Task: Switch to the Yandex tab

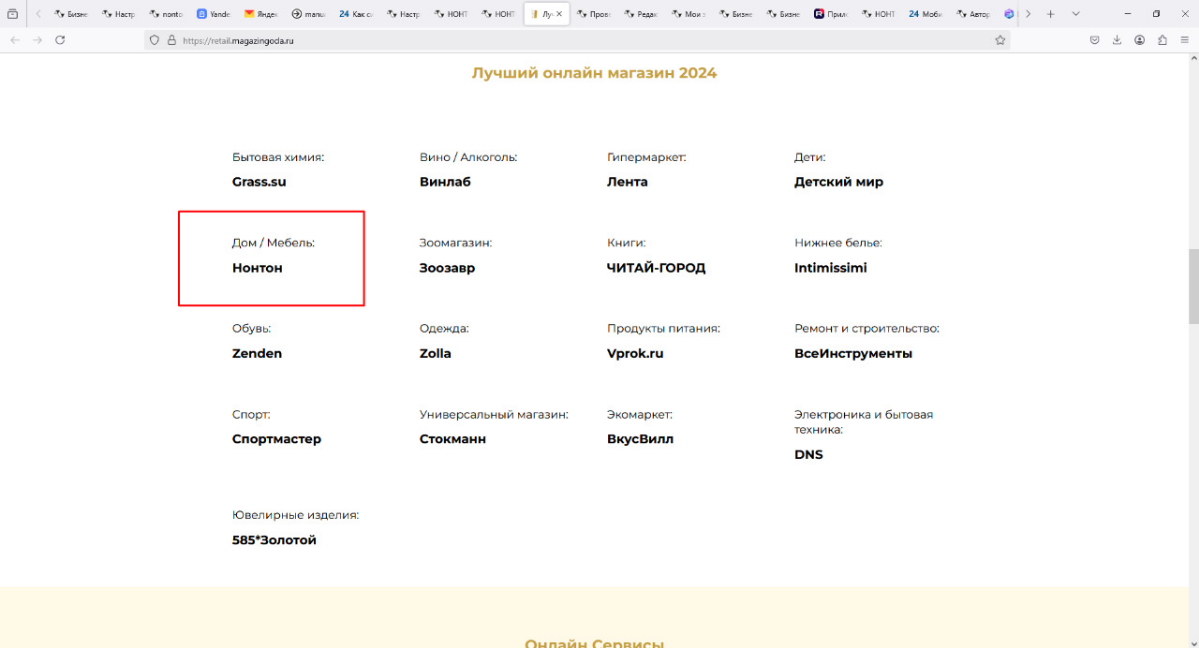Action: coord(213,14)
